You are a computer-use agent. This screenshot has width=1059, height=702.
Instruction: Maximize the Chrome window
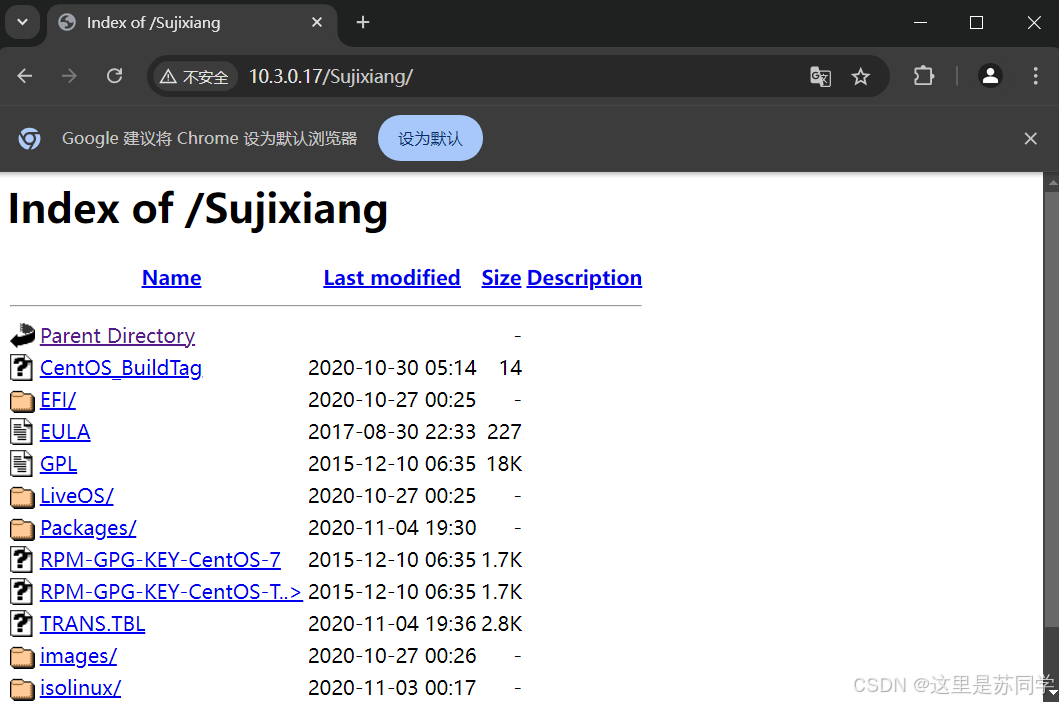click(976, 22)
